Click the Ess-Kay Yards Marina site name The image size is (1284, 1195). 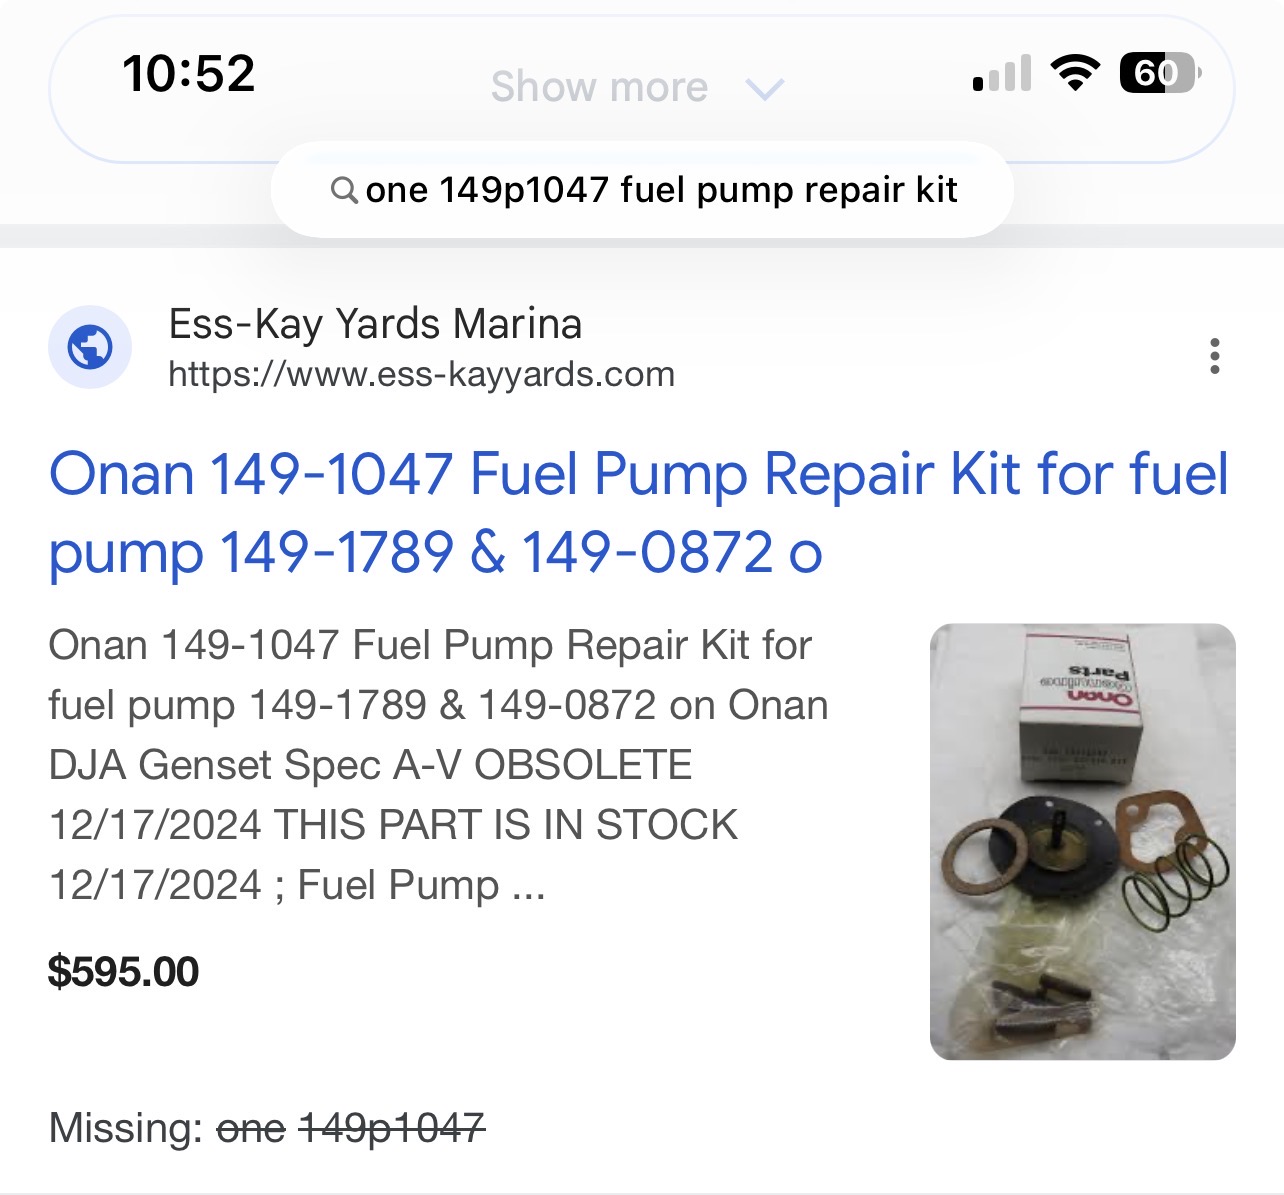point(375,324)
